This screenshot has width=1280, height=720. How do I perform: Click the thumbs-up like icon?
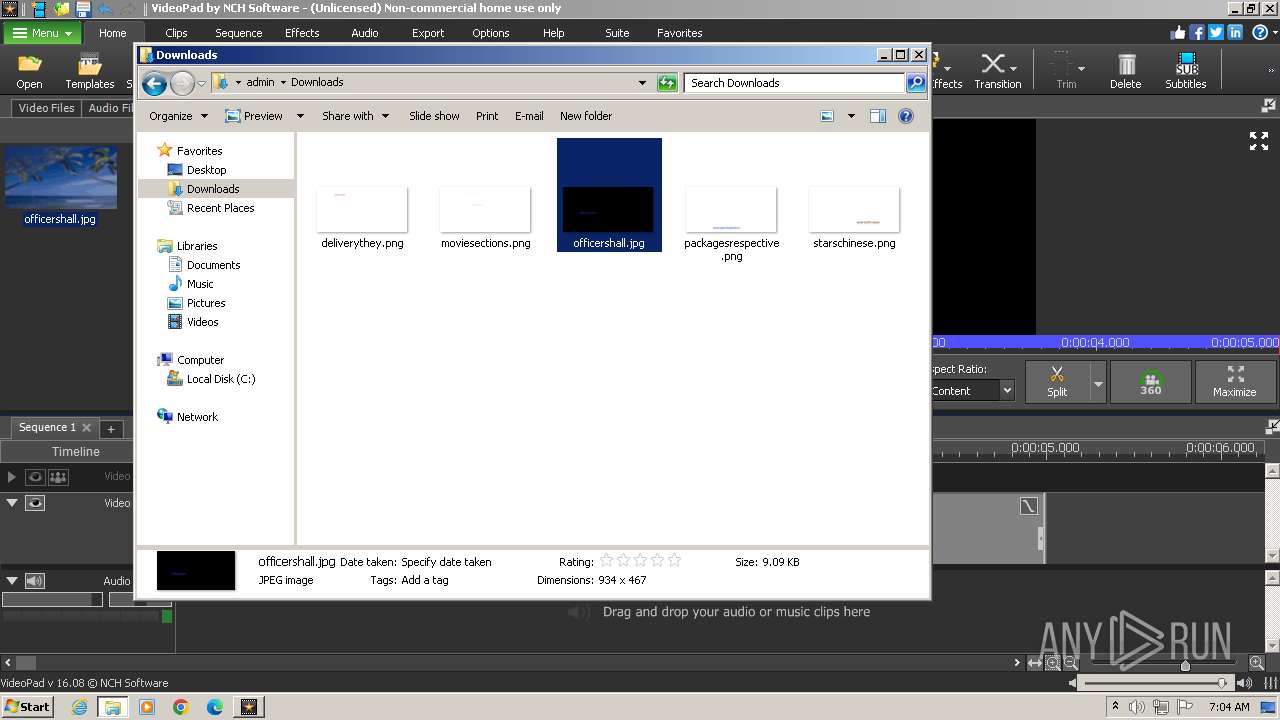tap(1178, 33)
